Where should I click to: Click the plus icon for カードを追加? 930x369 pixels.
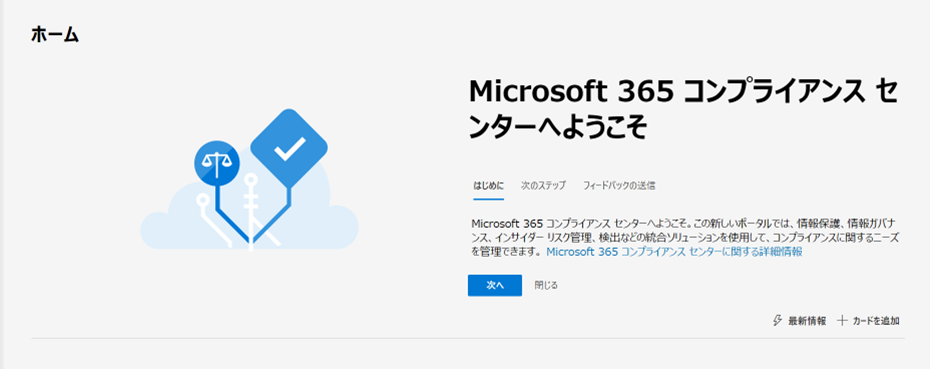pos(842,321)
